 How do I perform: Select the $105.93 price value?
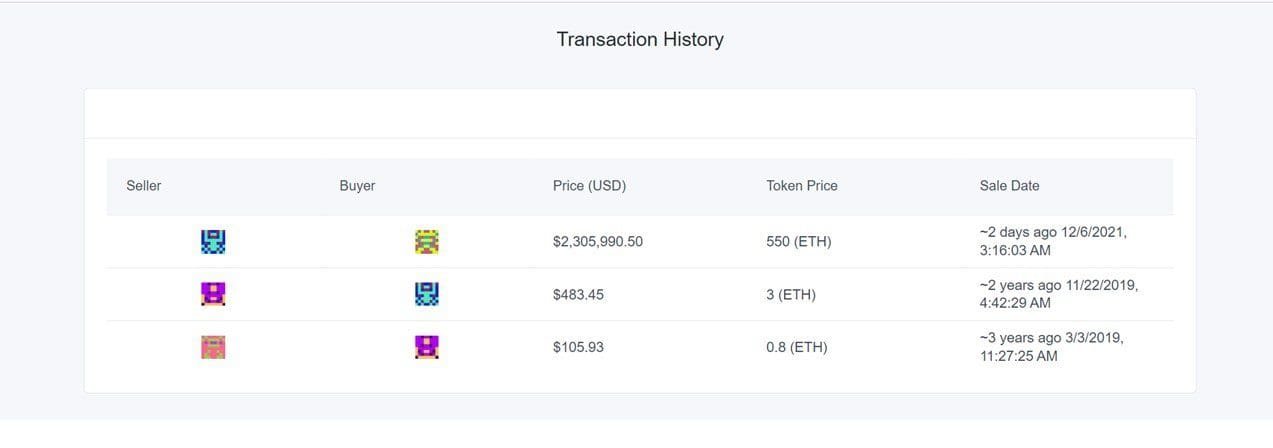coord(578,348)
